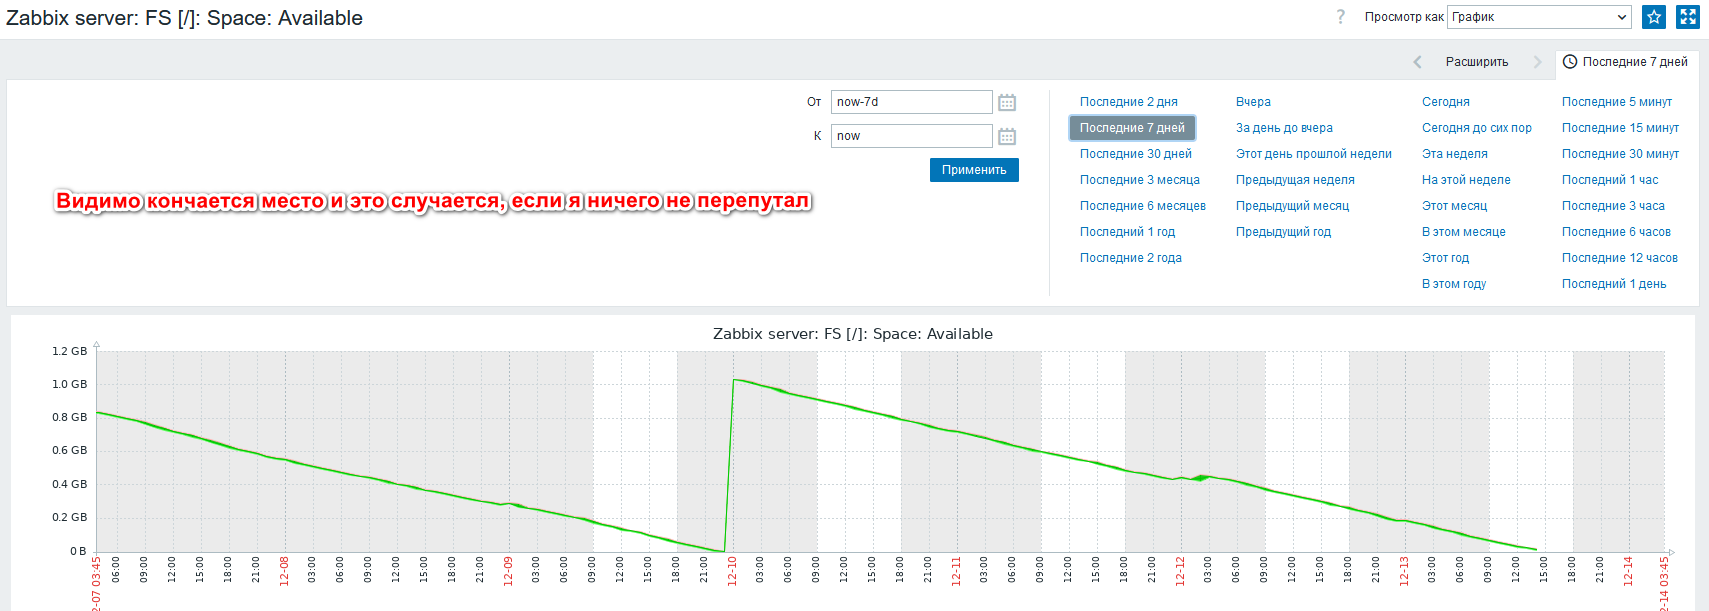Select Последние 12 часов range
The width and height of the screenshot is (1709, 611).
click(x=1619, y=258)
